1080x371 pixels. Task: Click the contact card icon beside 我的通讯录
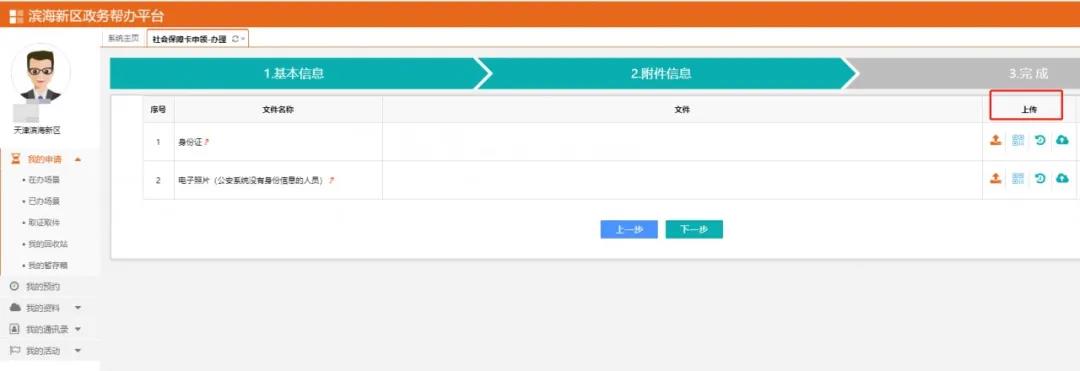[14, 329]
